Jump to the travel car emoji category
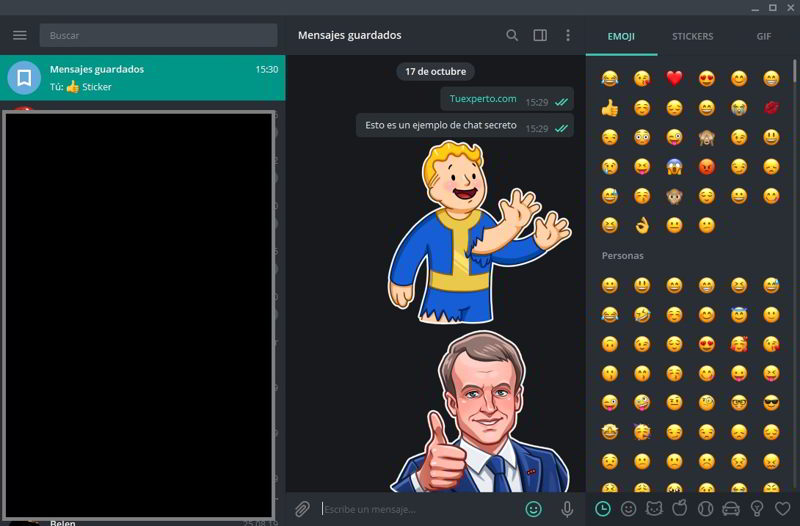This screenshot has height=526, width=800. click(x=731, y=509)
